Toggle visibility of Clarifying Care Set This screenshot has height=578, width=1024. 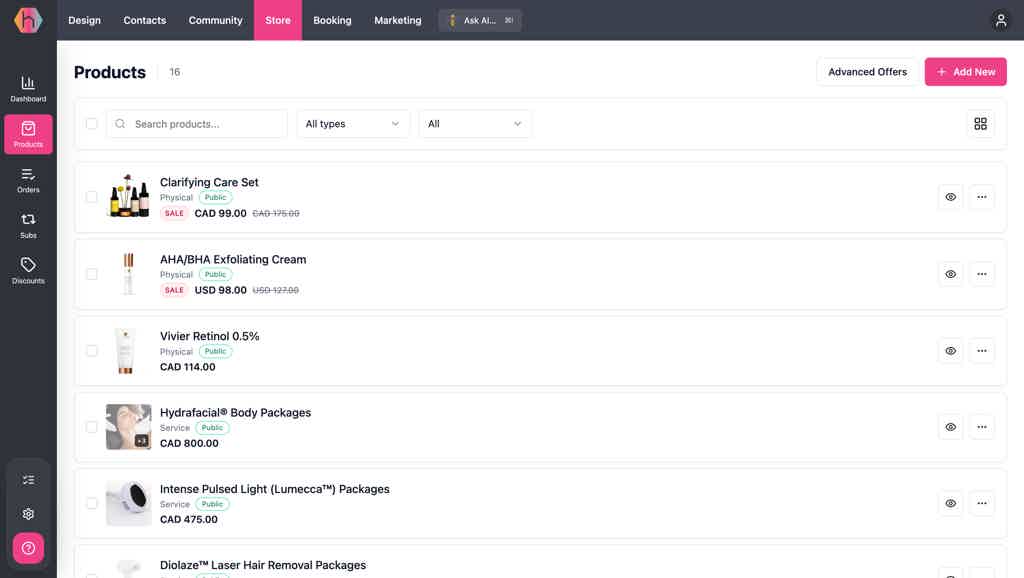tap(950, 197)
